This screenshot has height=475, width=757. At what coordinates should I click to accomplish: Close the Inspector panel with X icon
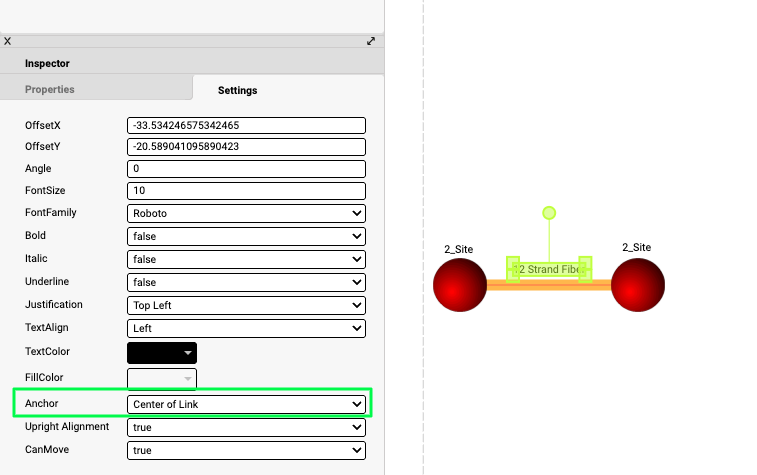pos(8,41)
